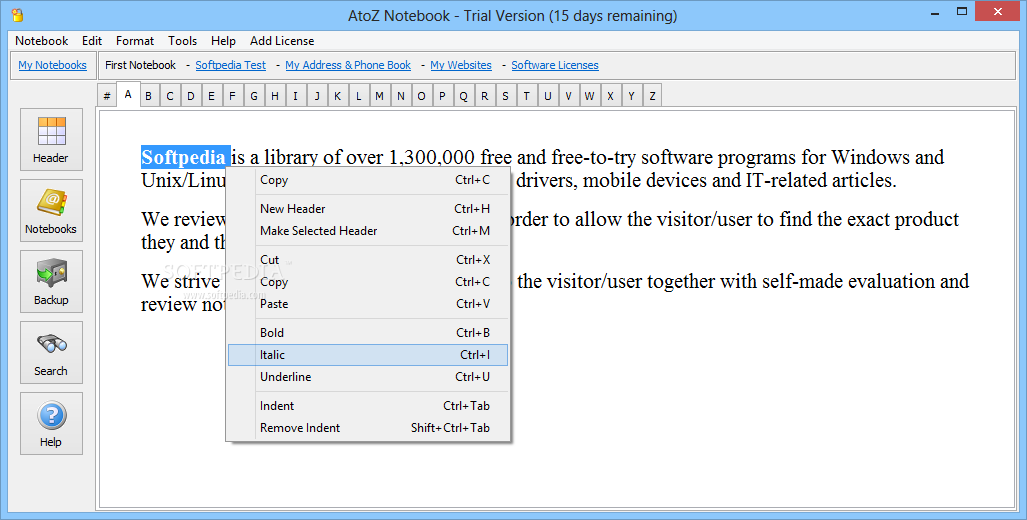Switch to the Z tab
This screenshot has width=1027, height=520.
(652, 96)
